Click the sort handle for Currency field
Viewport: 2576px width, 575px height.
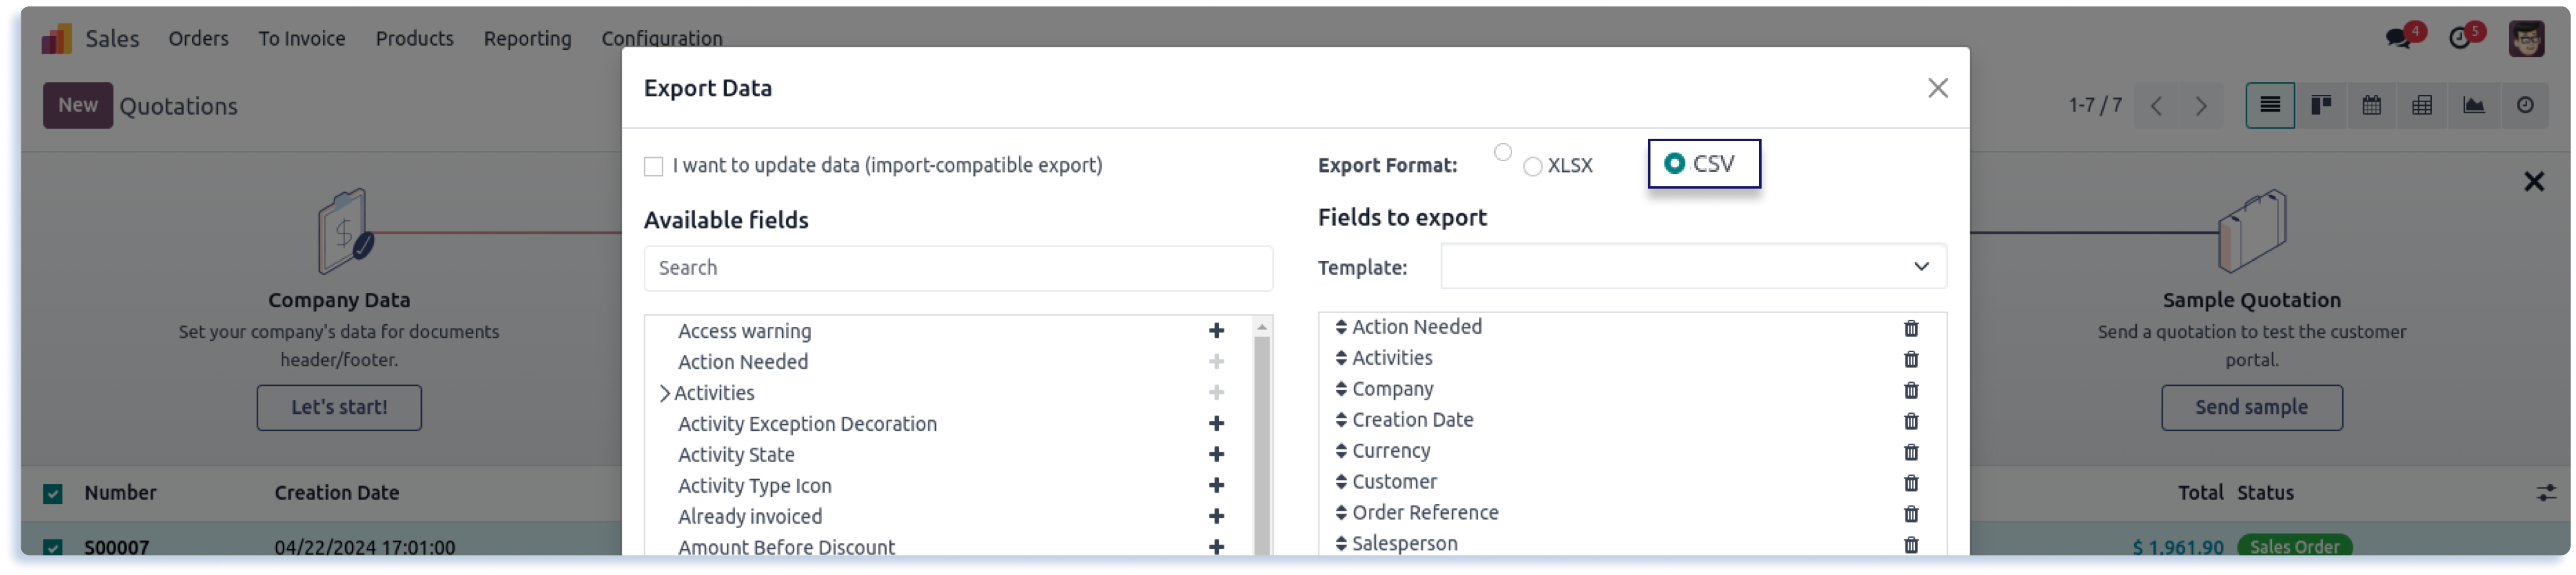point(1340,451)
